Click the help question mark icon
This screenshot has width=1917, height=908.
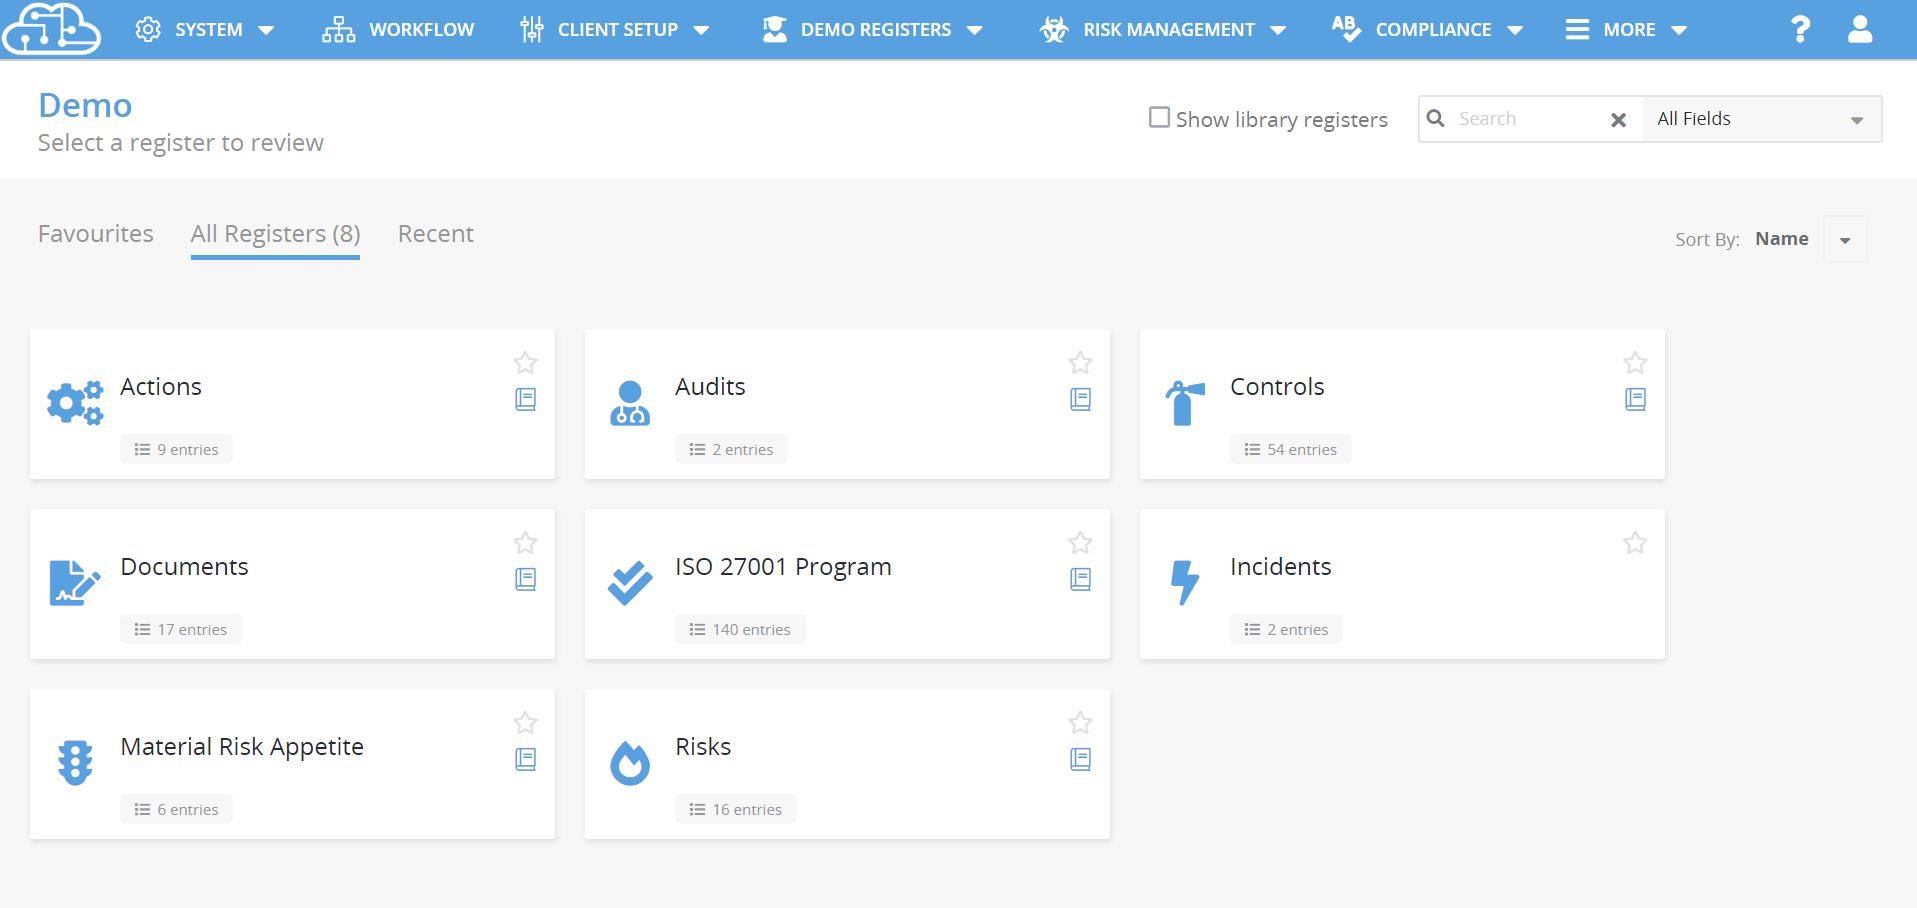[x=1800, y=29]
